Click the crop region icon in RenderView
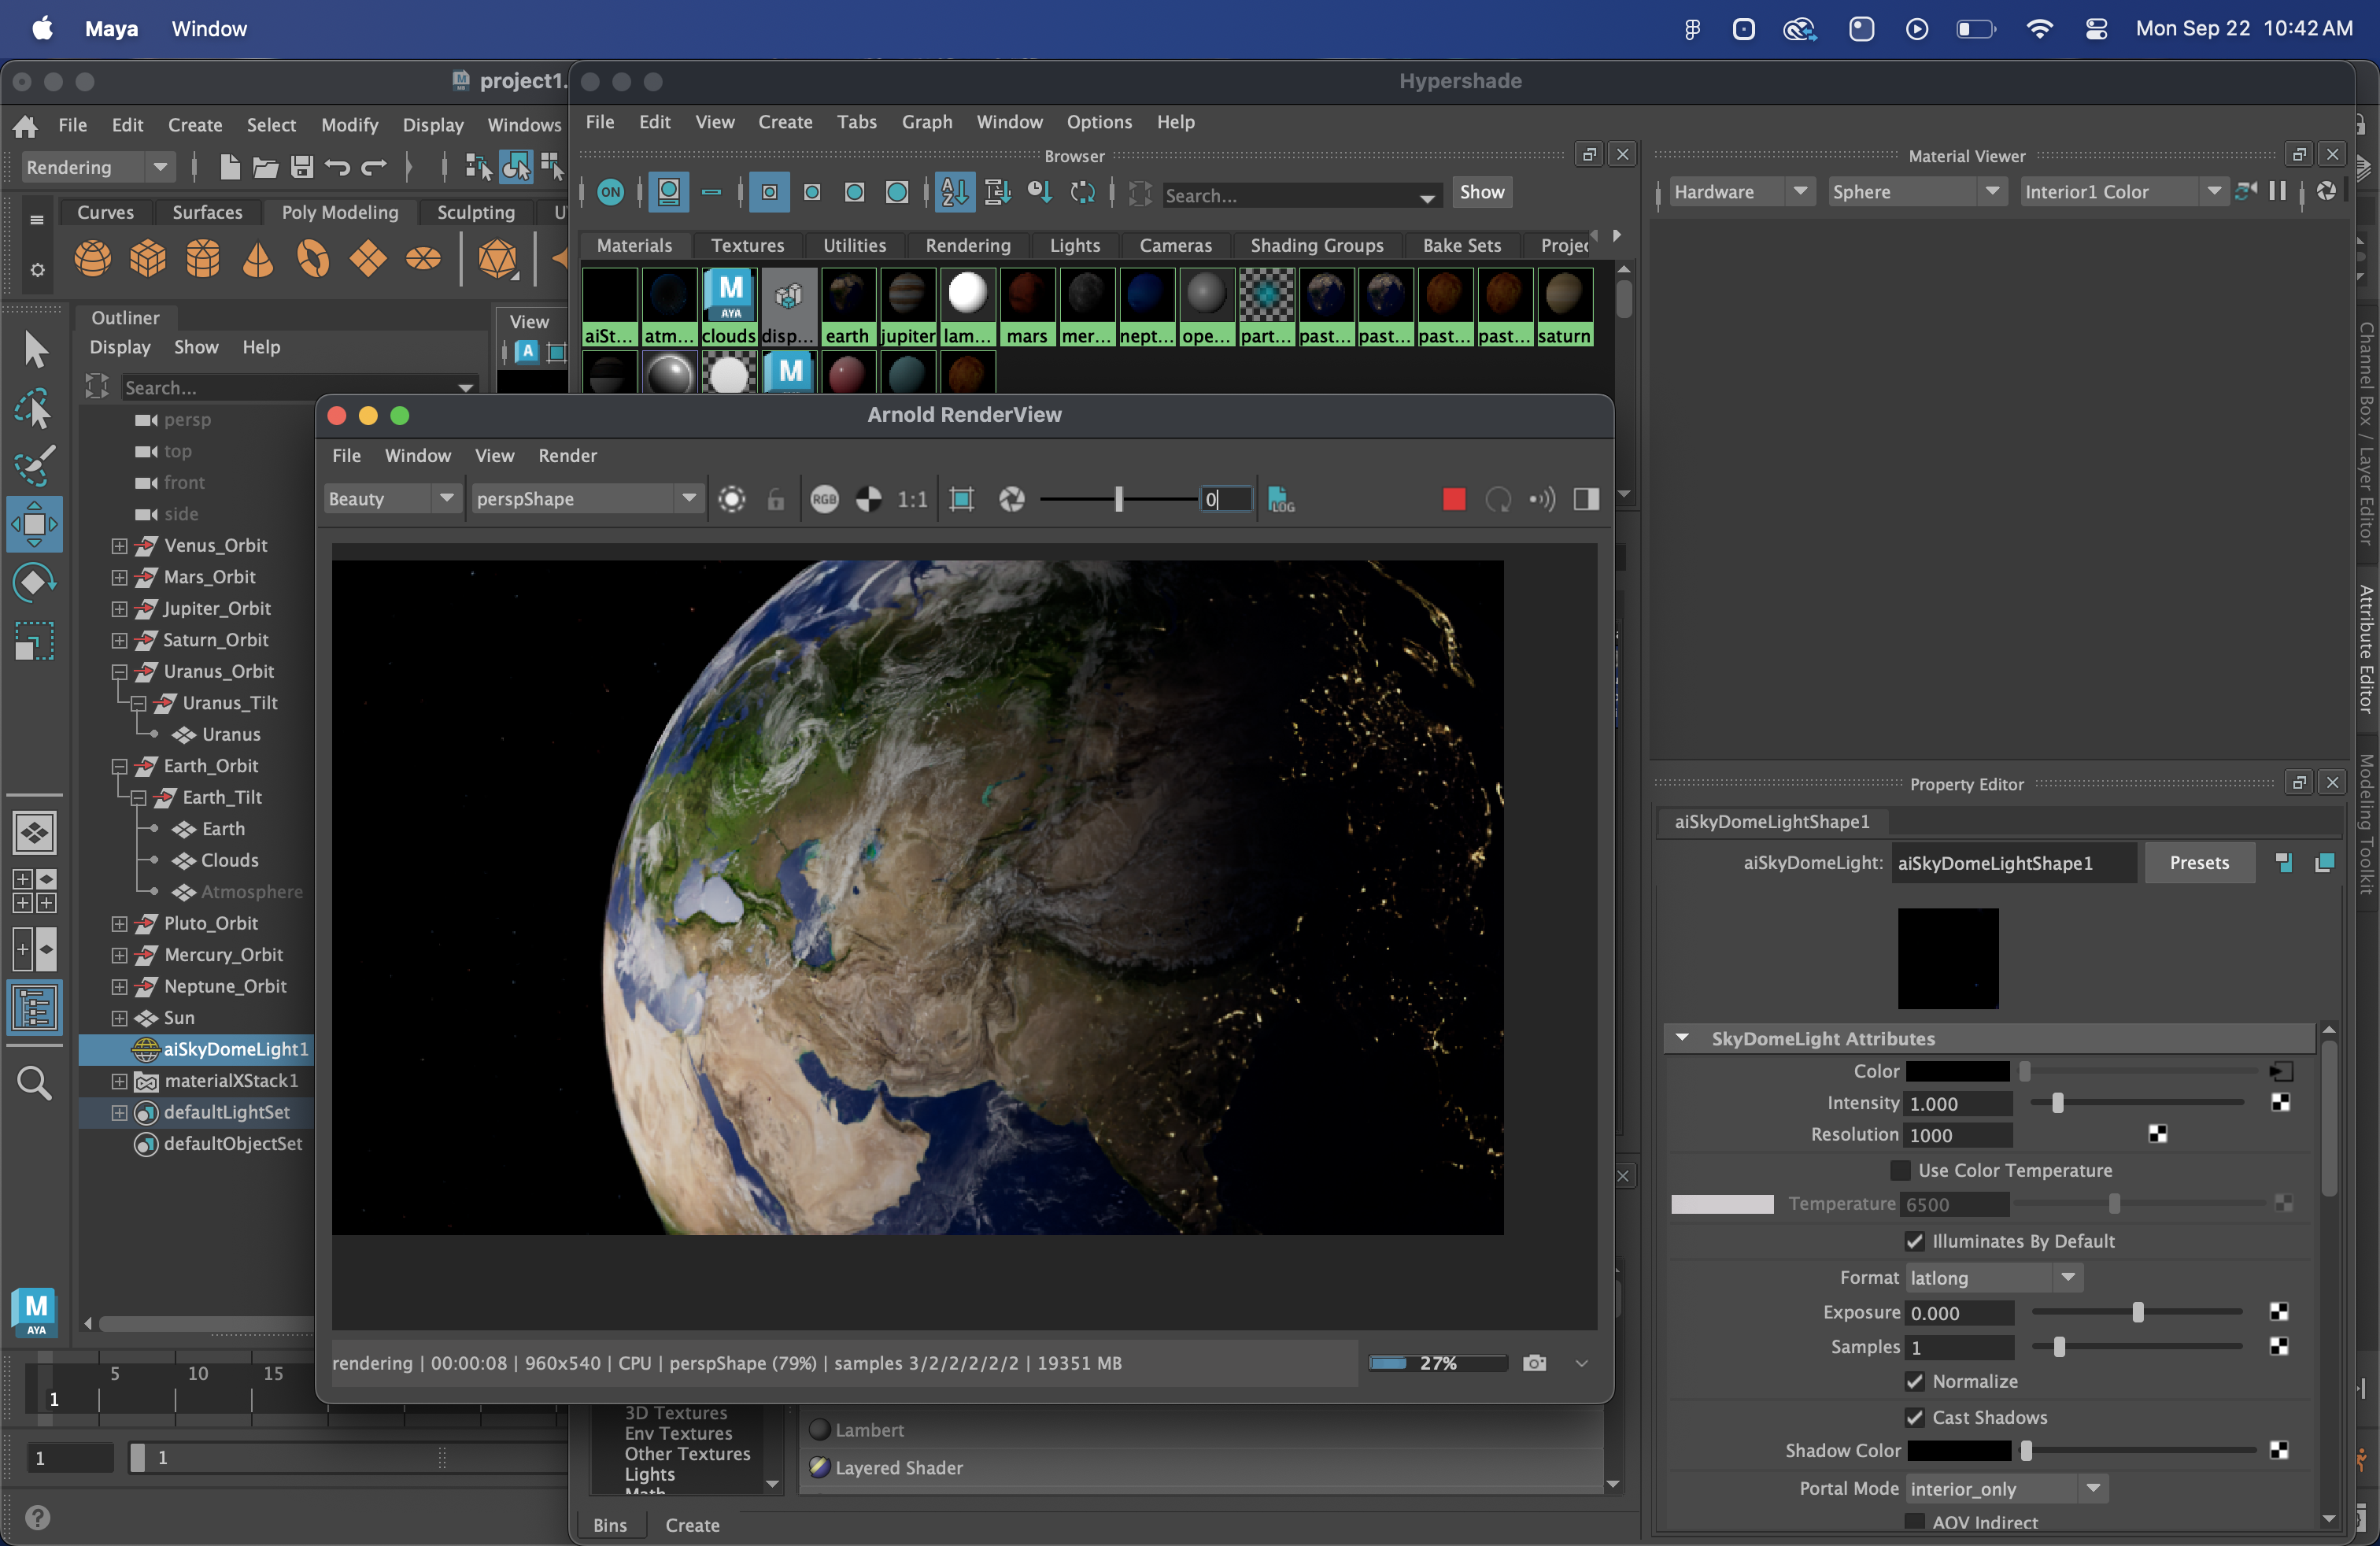The height and width of the screenshot is (1546, 2380). (962, 499)
